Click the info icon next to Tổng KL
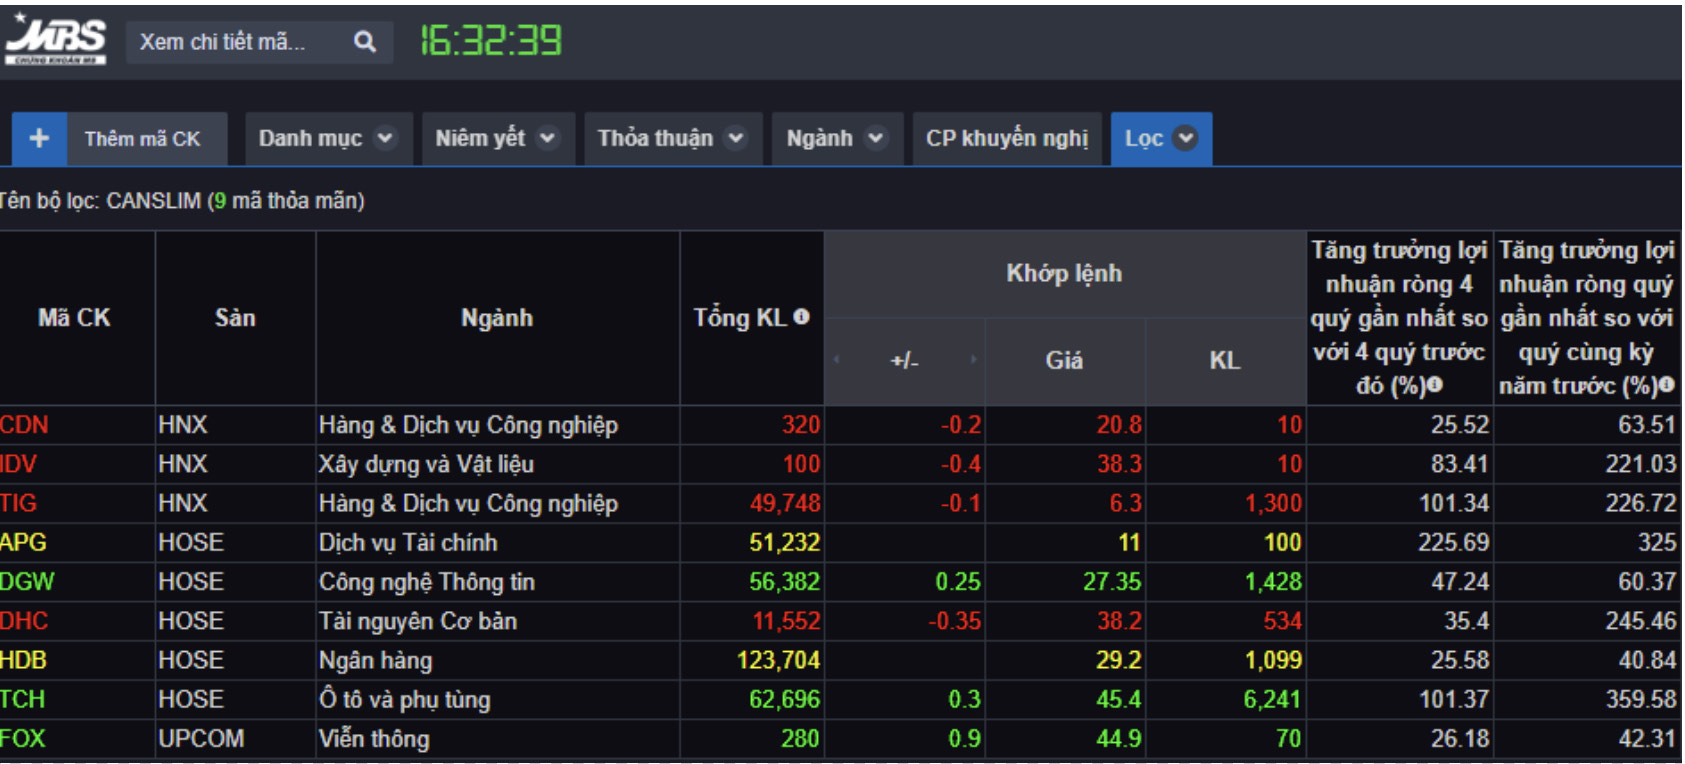Screen dimensions: 1685x764 (x=801, y=317)
